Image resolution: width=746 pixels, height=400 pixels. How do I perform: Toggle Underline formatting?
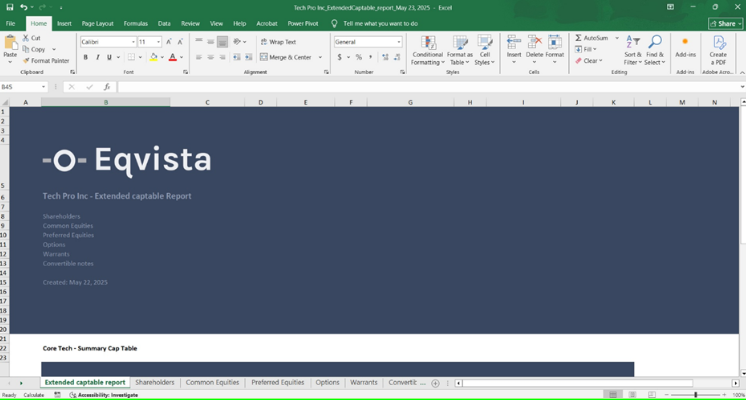[x=109, y=57]
